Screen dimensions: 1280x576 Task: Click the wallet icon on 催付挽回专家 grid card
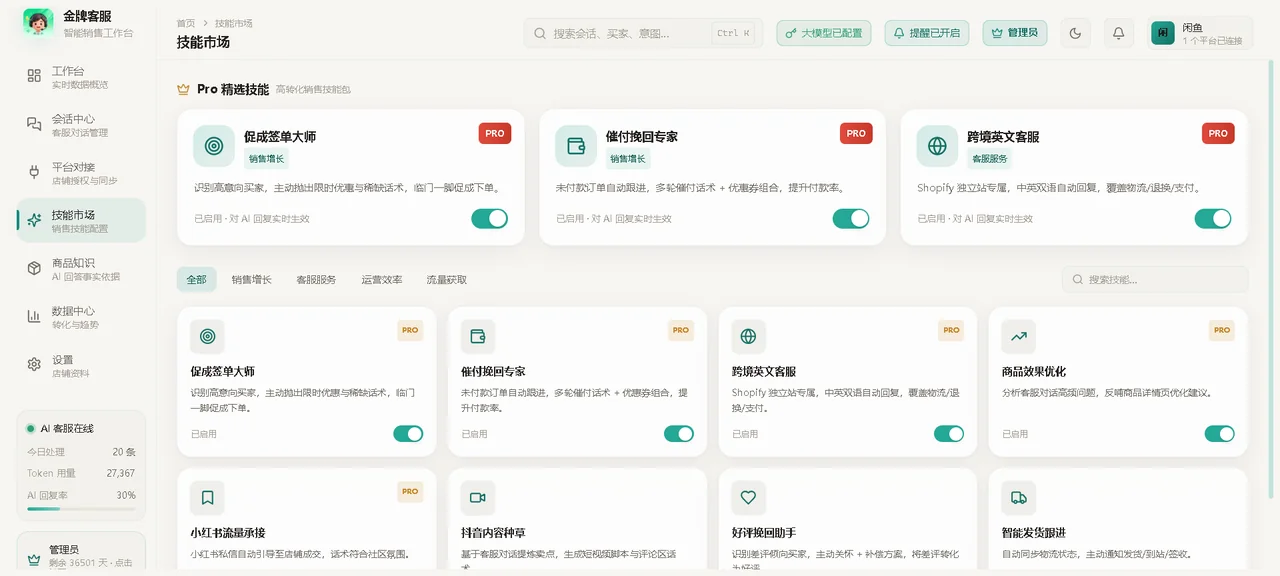pos(478,337)
